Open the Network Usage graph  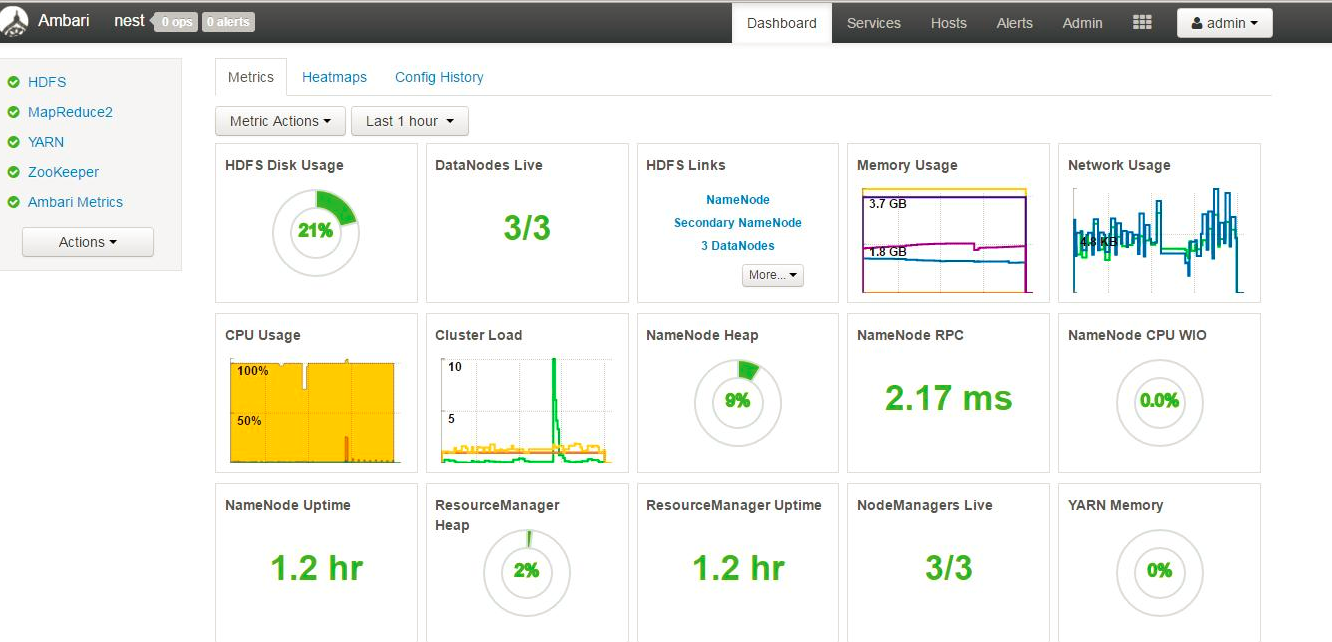[1158, 240]
